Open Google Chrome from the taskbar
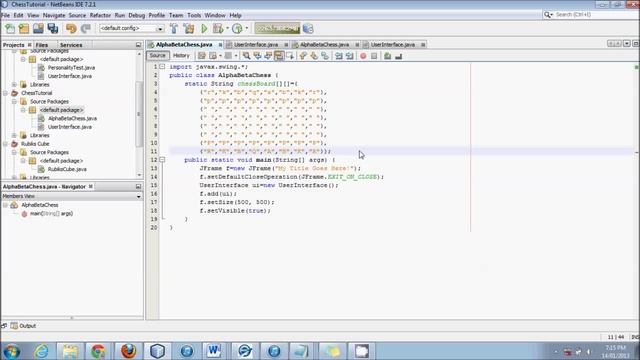This screenshot has width=640, height=360. pyautogui.click(x=98, y=351)
